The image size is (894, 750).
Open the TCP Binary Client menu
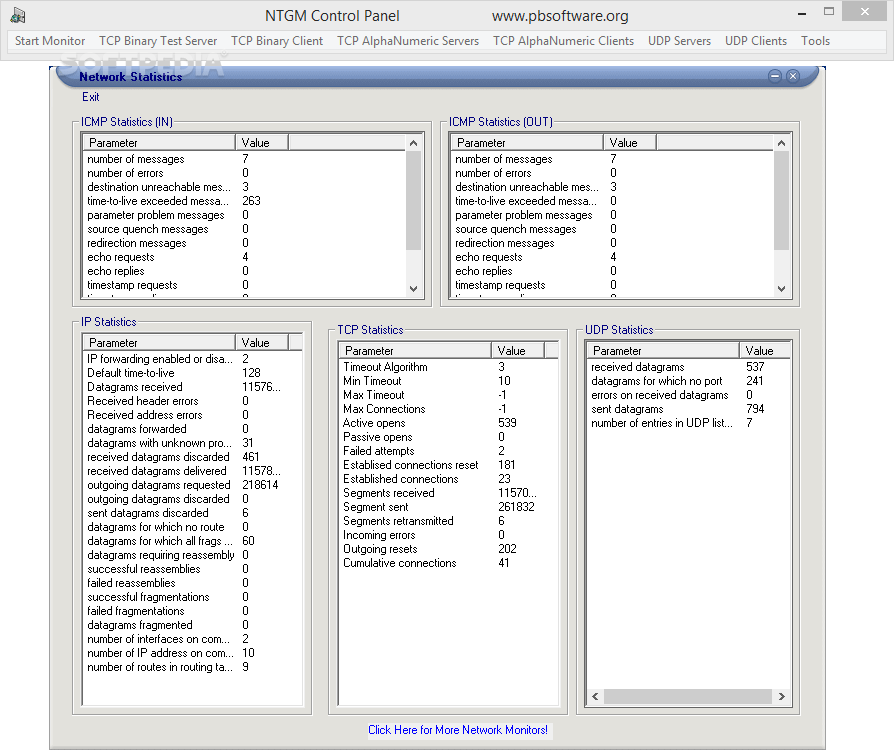tap(277, 40)
